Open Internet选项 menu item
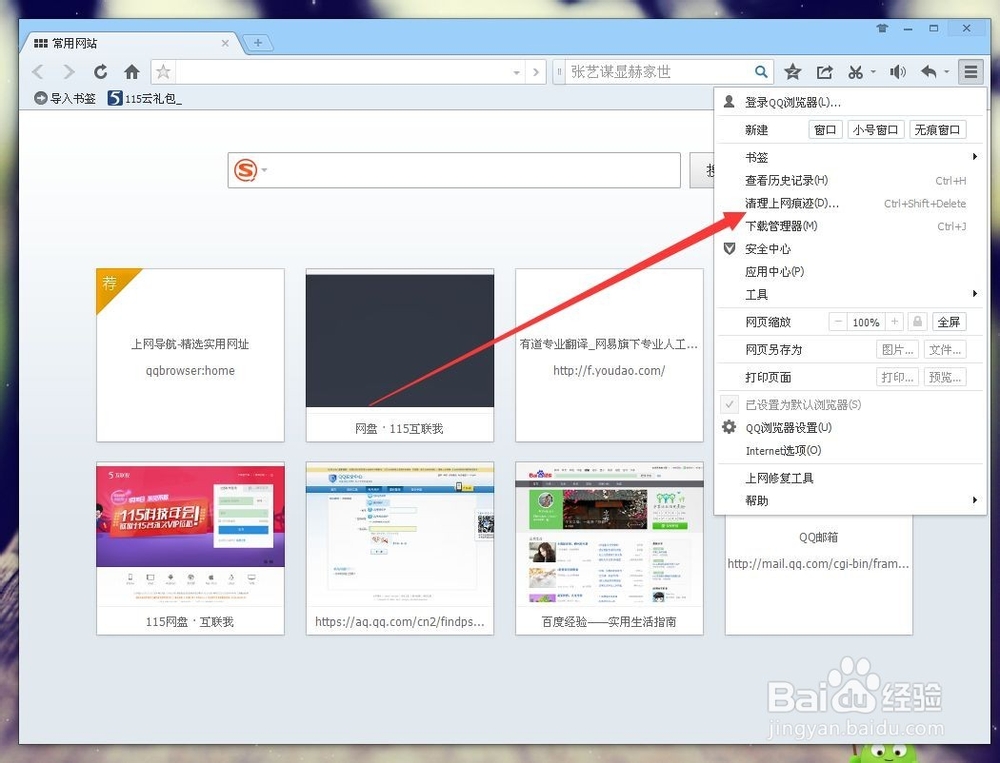 [x=851, y=450]
